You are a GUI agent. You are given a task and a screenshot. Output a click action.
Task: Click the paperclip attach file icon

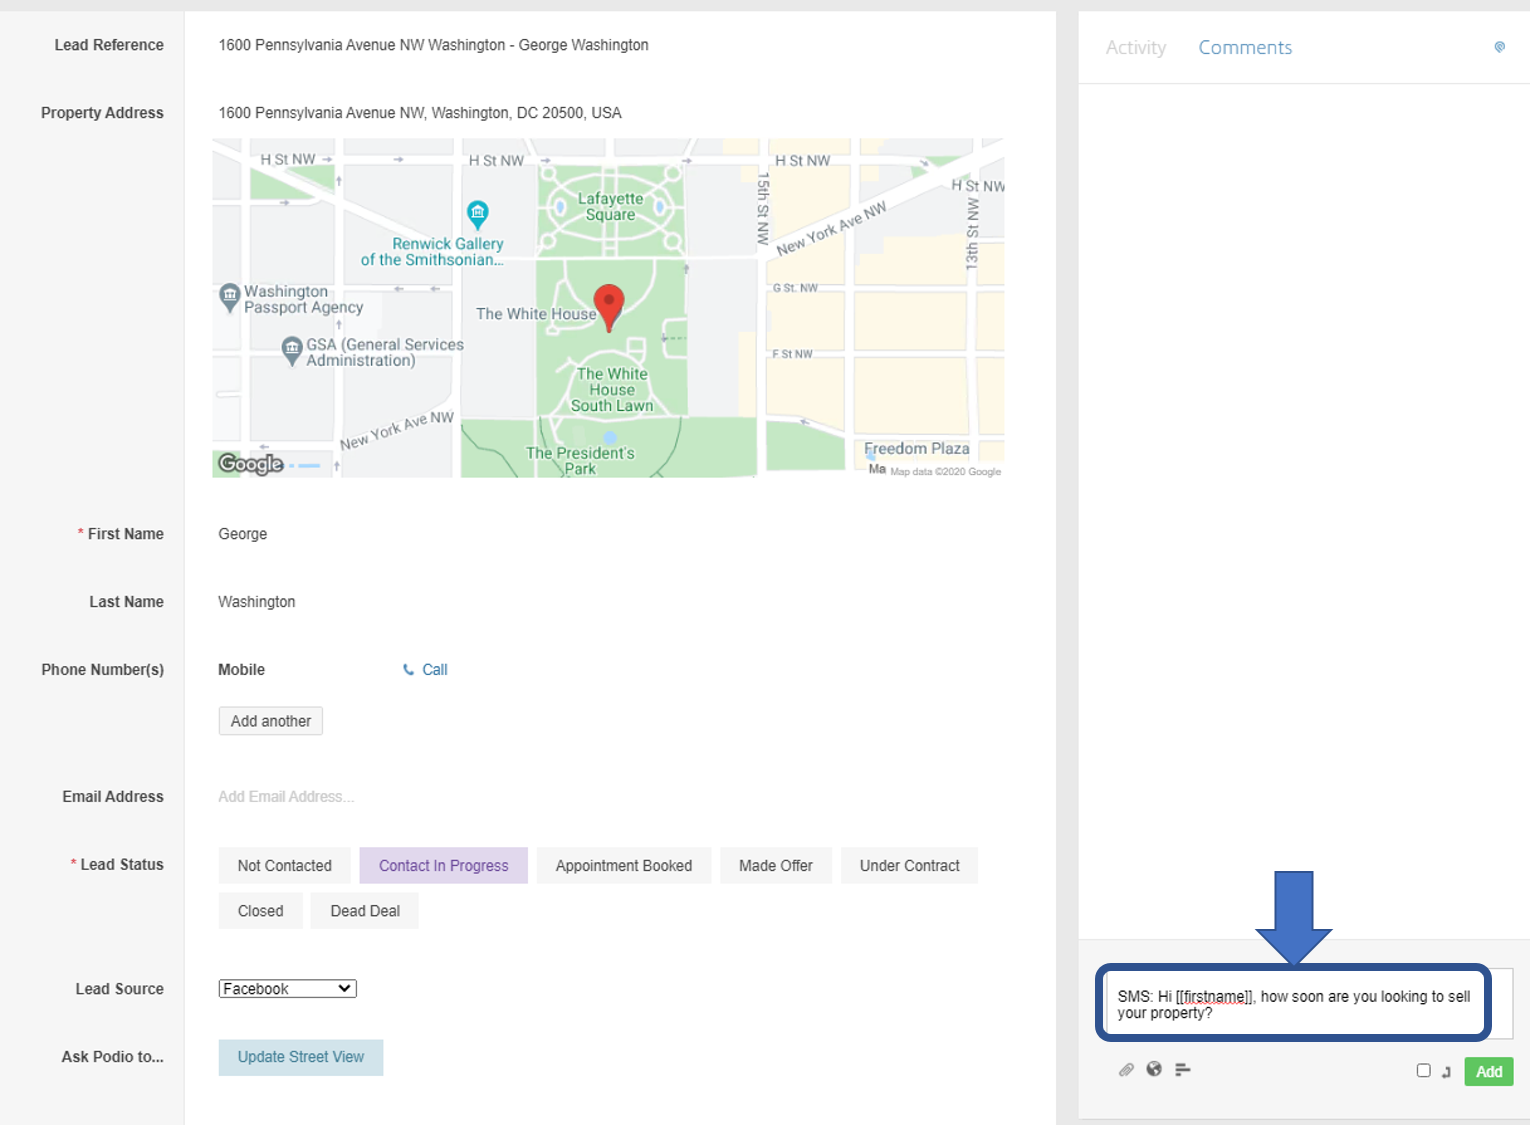1126,1070
